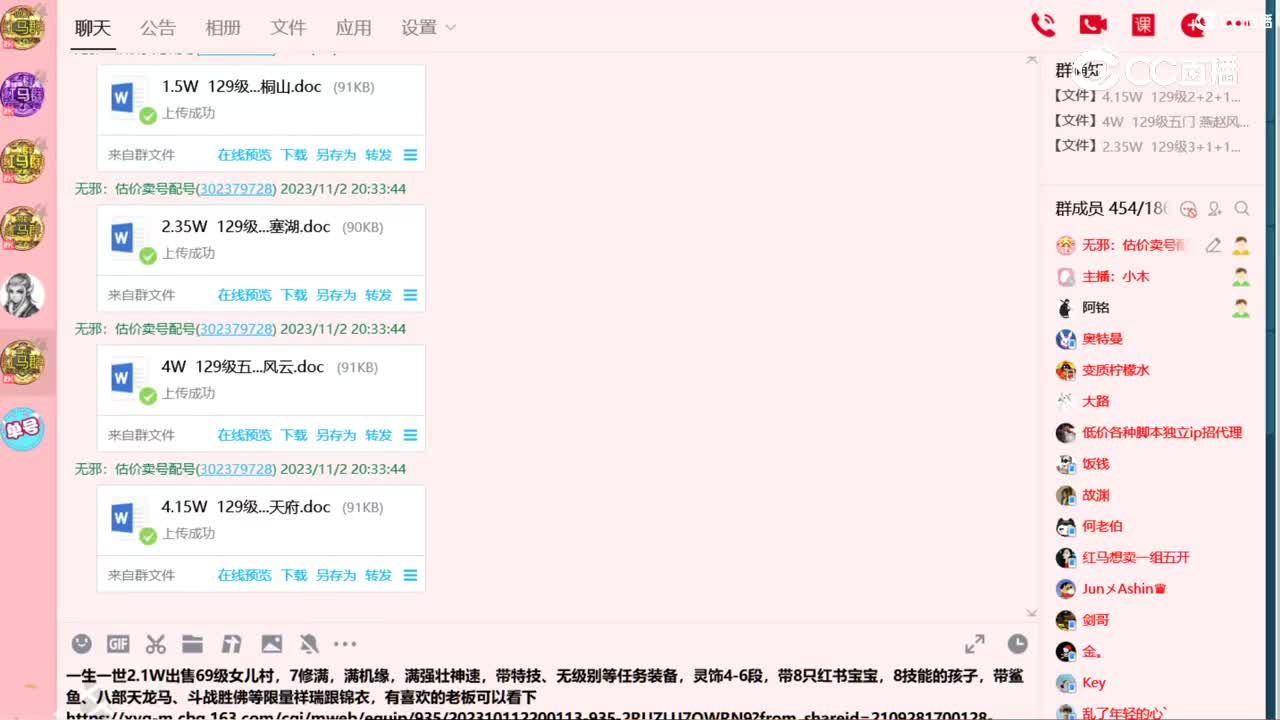Image resolution: width=1280 pixels, height=720 pixels.
Task: Search group members magnifier icon
Action: coord(1242,209)
